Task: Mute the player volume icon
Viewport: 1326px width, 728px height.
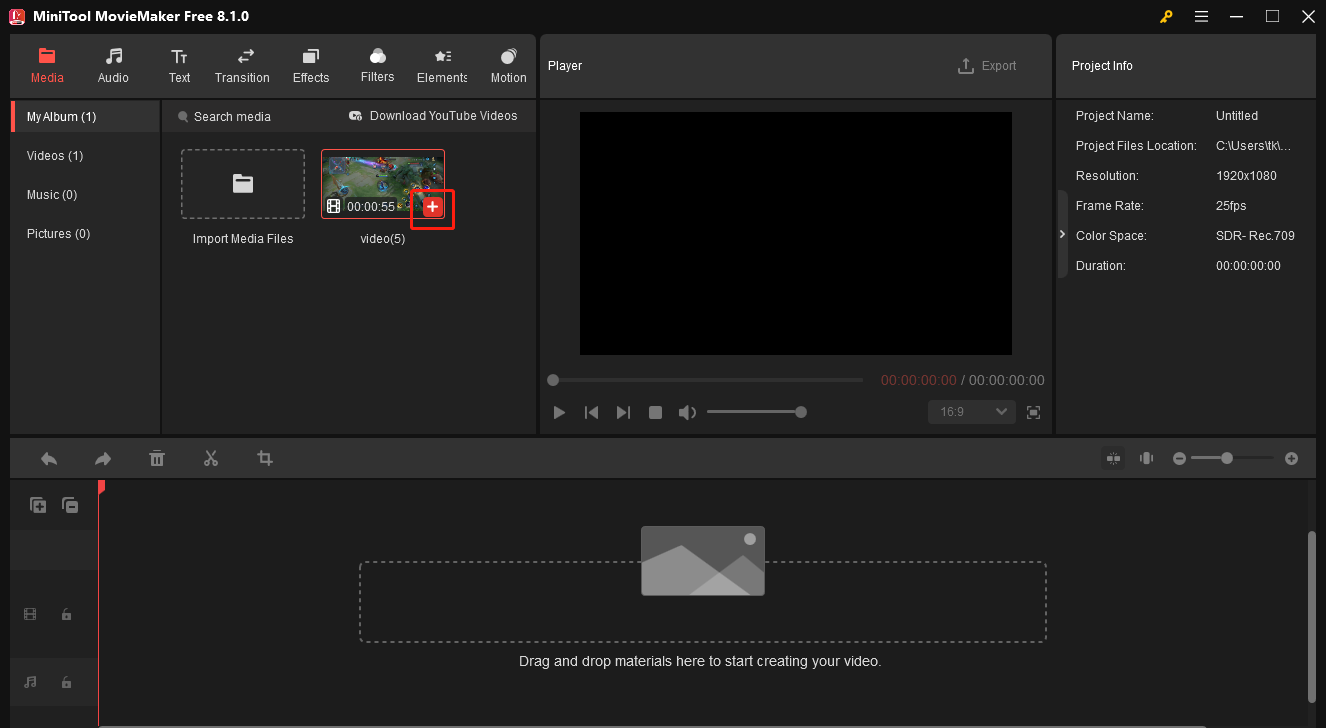Action: [x=687, y=412]
